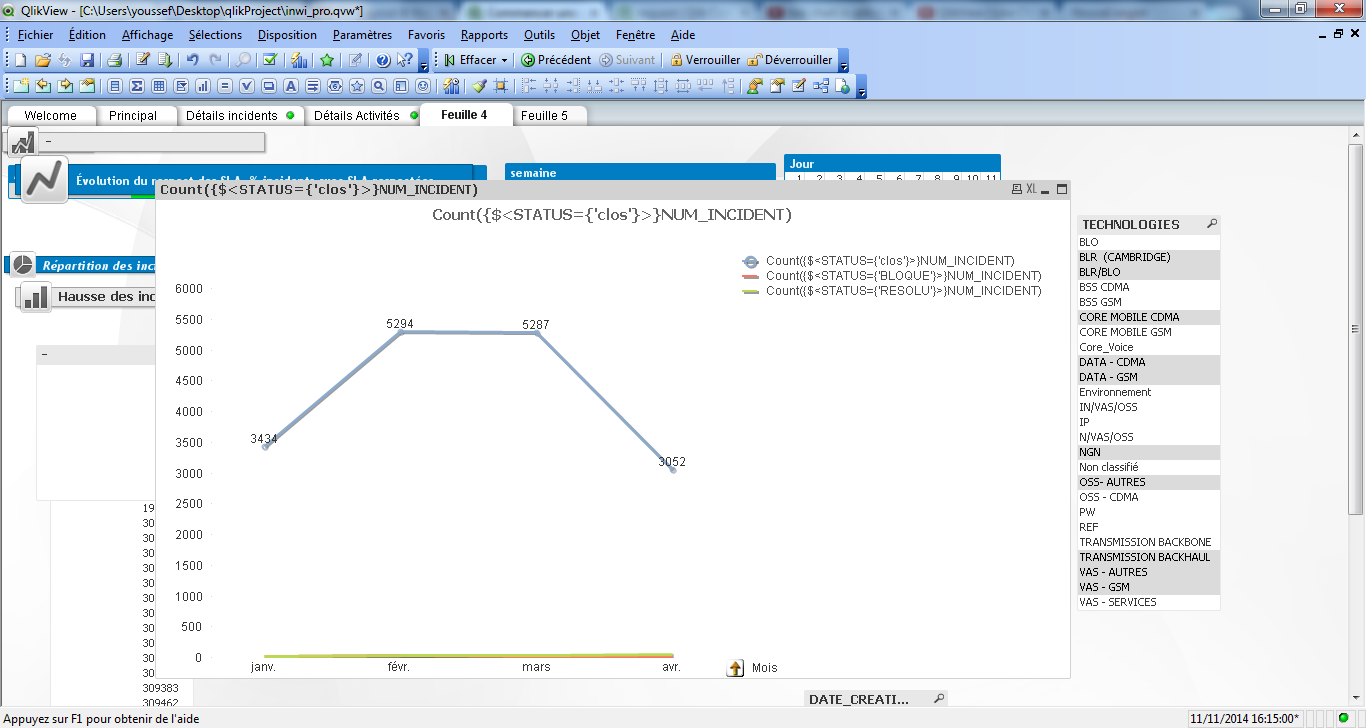Open the Outils menu
This screenshot has height=728, width=1366.
pos(539,35)
